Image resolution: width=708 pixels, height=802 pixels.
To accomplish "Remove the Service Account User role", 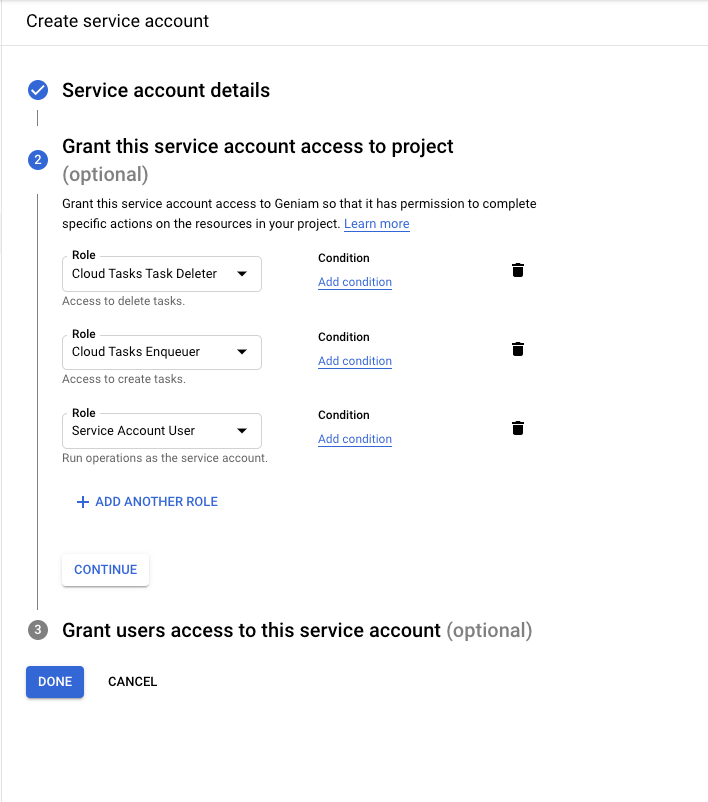I will (x=517, y=428).
